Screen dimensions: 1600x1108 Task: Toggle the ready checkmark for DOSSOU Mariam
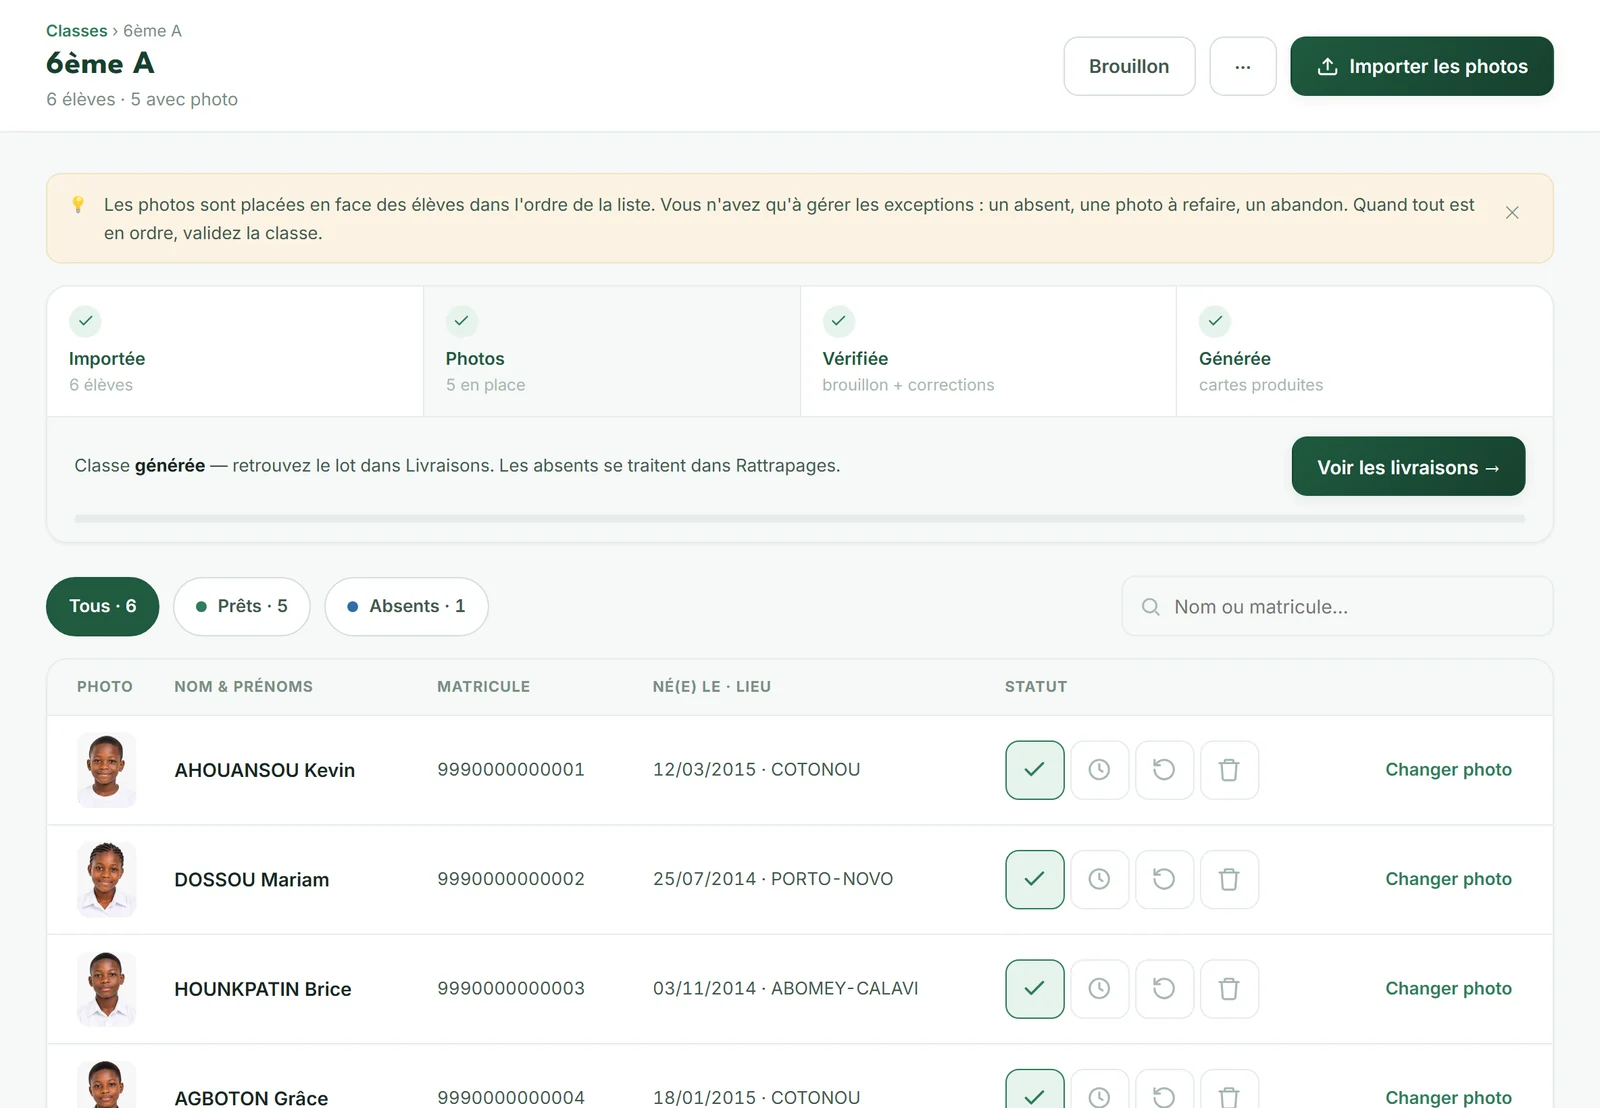pyautogui.click(x=1035, y=879)
